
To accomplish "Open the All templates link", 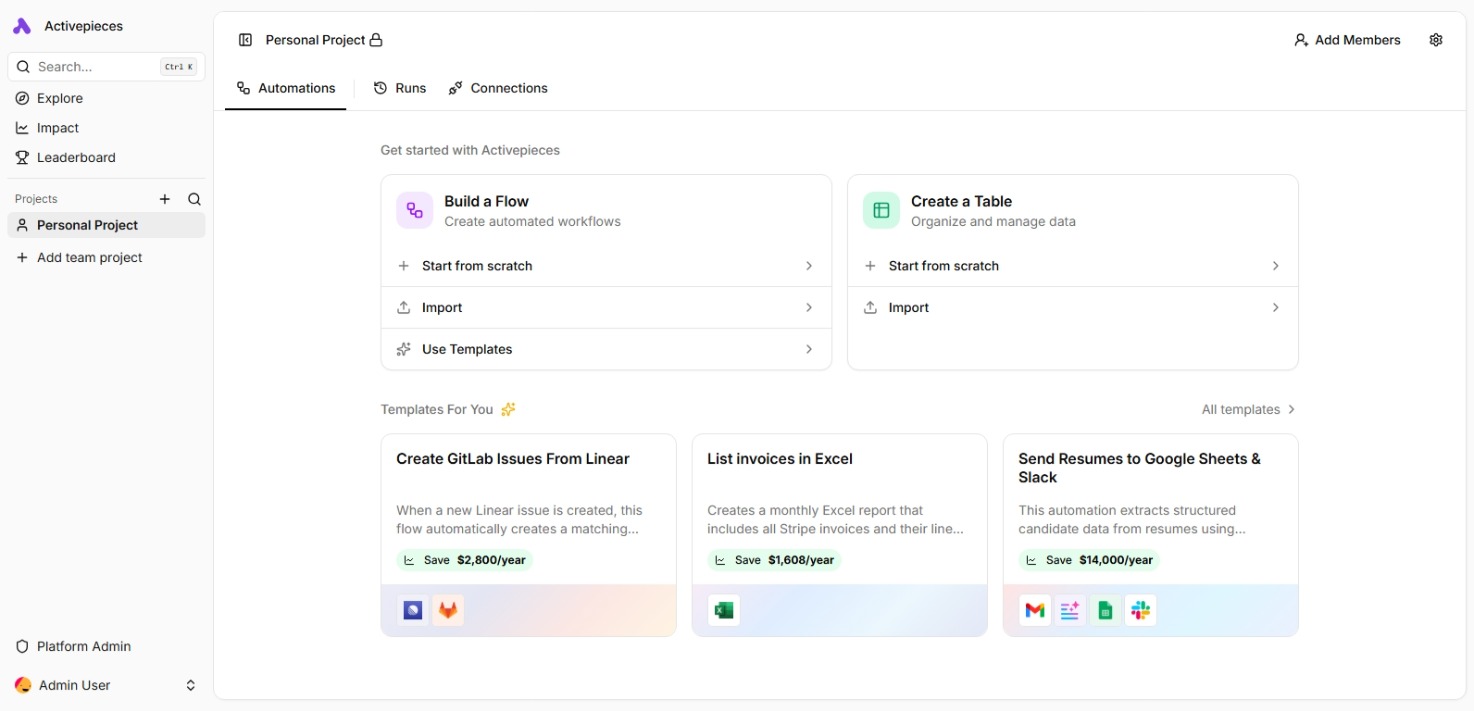I will coord(1248,409).
